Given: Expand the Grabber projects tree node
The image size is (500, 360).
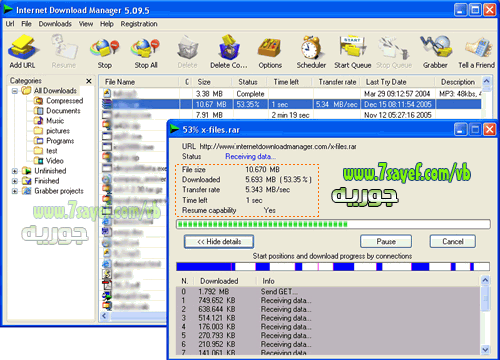Looking at the screenshot, I should (15, 191).
